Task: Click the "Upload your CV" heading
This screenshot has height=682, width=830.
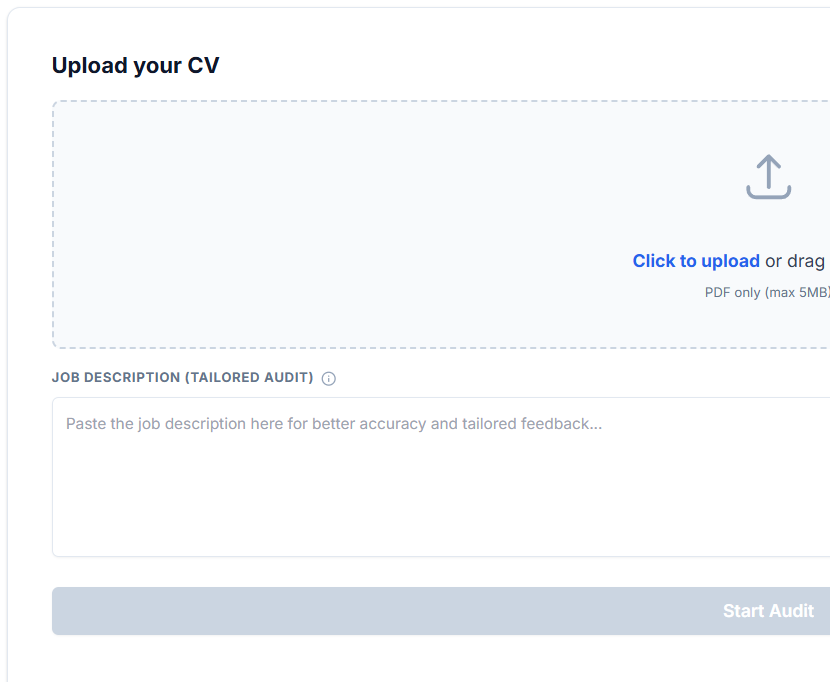Action: tap(135, 66)
